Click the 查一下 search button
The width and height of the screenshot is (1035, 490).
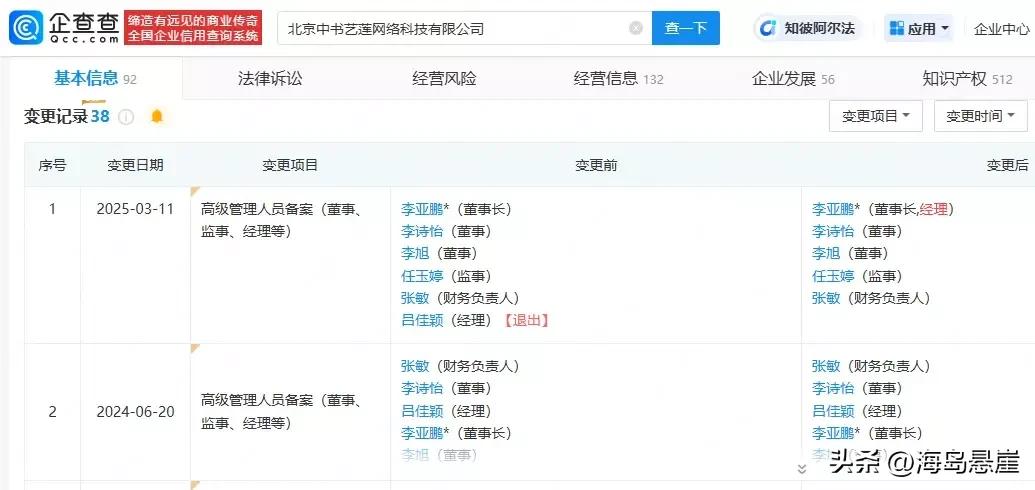click(685, 28)
